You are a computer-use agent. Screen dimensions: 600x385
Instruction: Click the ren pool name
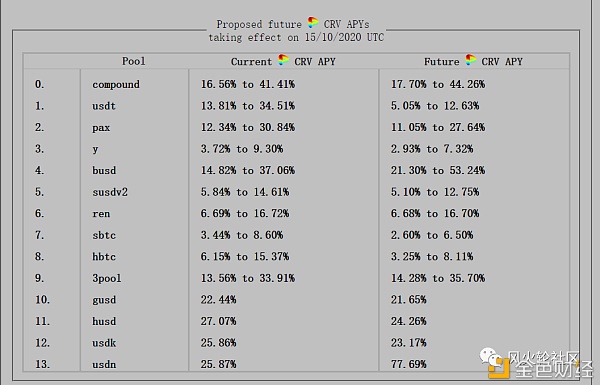coord(101,214)
